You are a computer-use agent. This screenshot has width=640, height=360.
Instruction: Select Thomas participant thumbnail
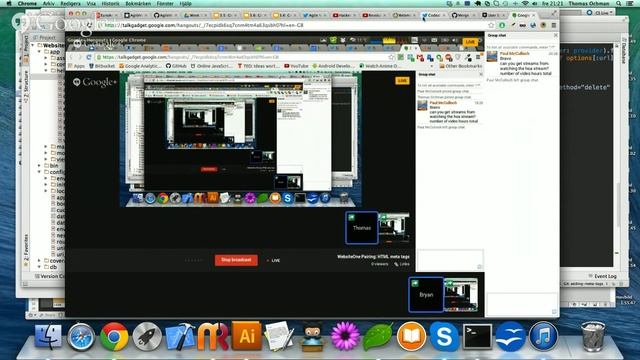pyautogui.click(x=362, y=228)
